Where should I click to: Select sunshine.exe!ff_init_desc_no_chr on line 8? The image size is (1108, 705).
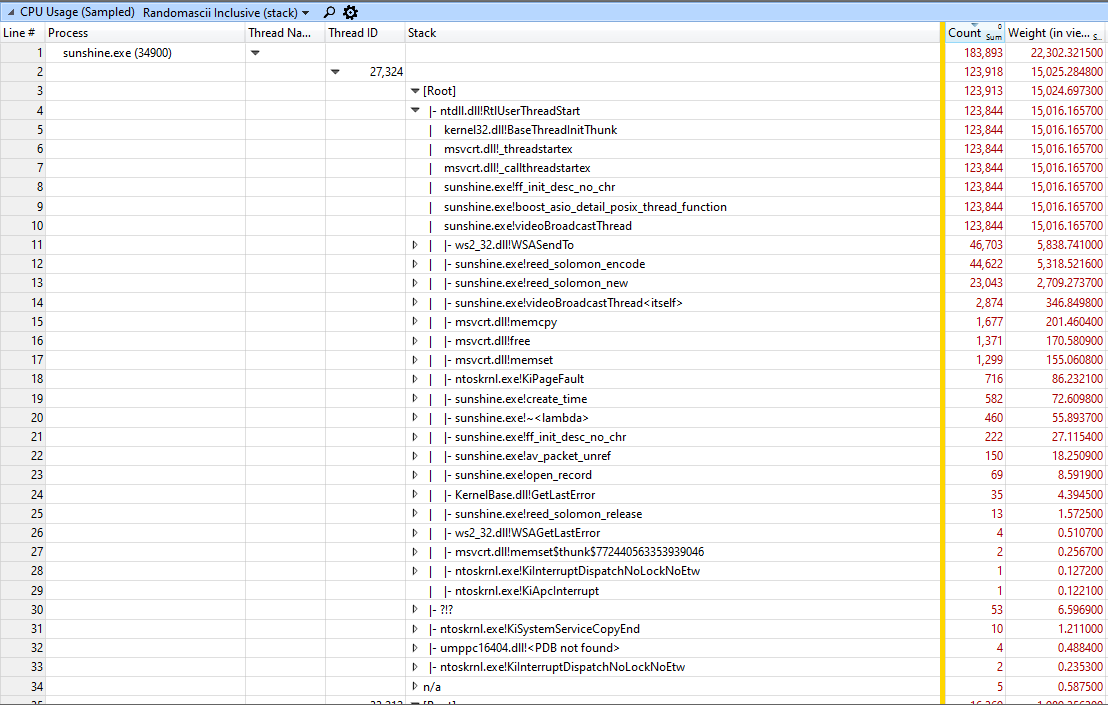point(529,187)
